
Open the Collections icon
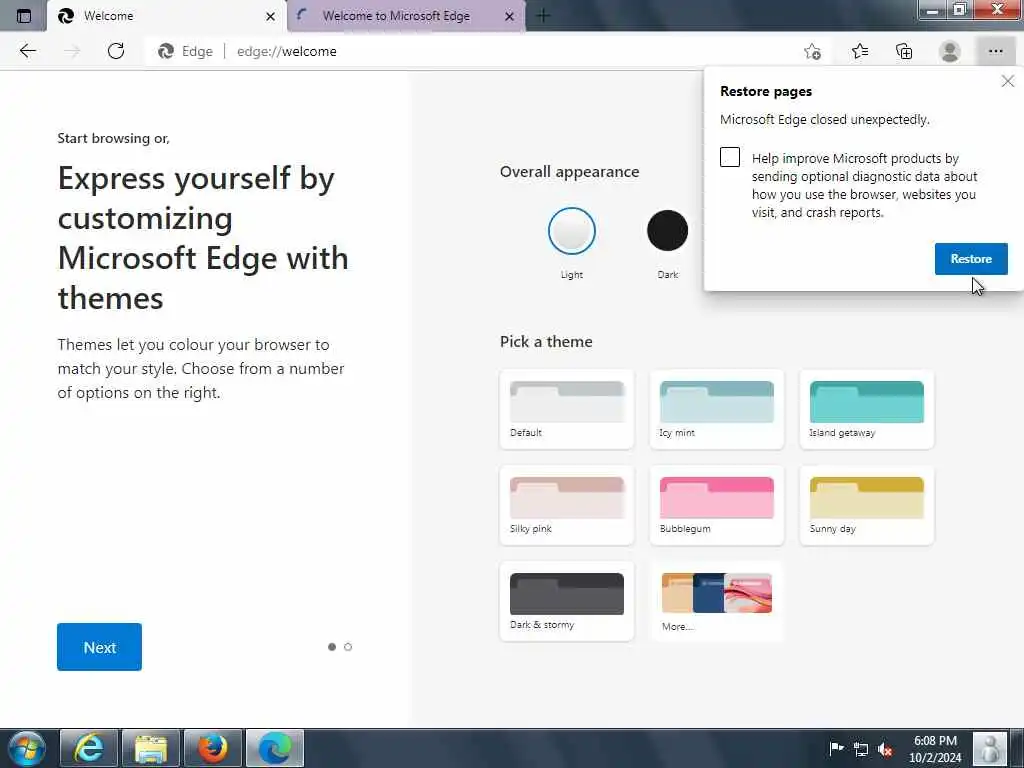[x=904, y=51]
